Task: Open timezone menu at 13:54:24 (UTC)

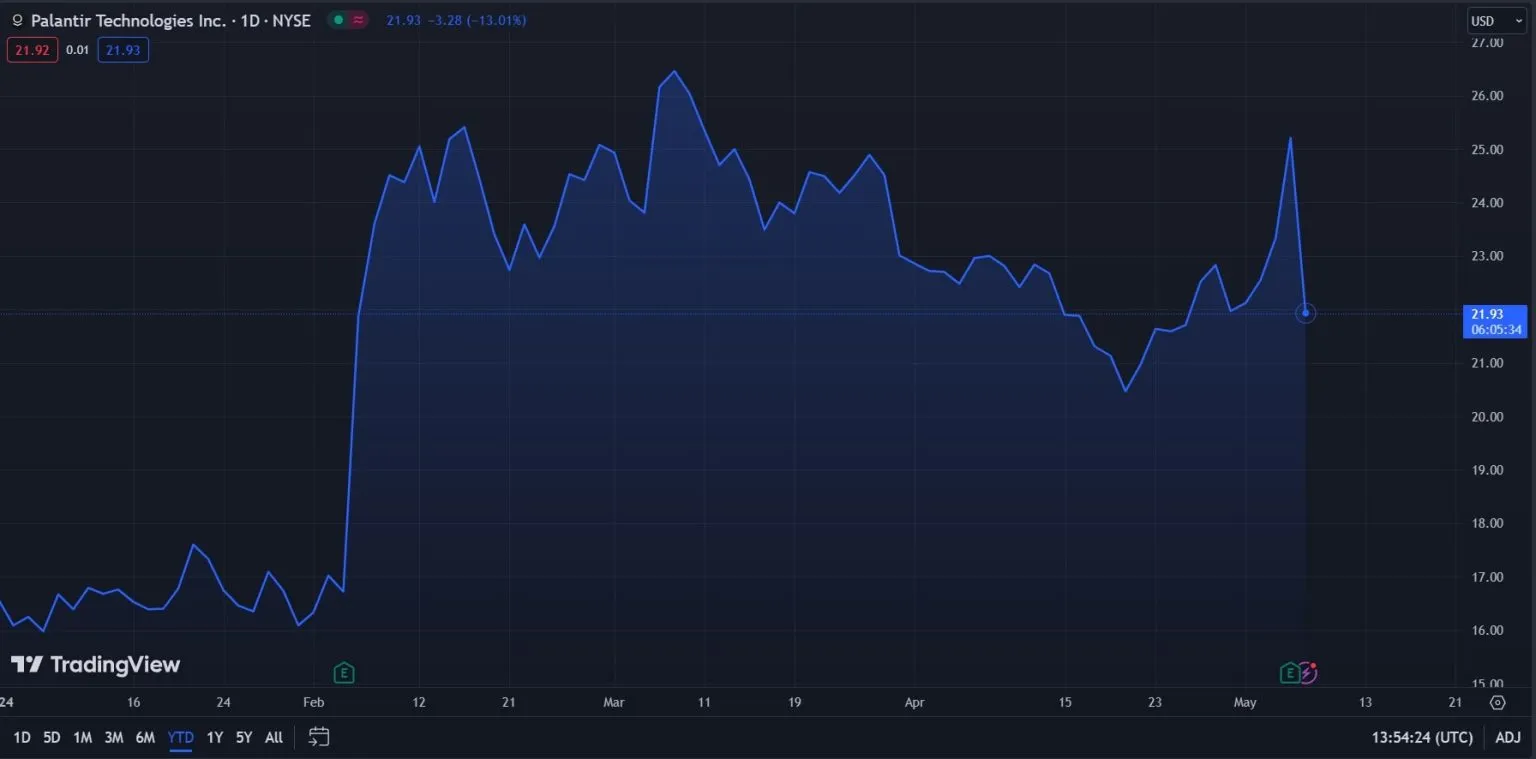Action: (x=1422, y=738)
